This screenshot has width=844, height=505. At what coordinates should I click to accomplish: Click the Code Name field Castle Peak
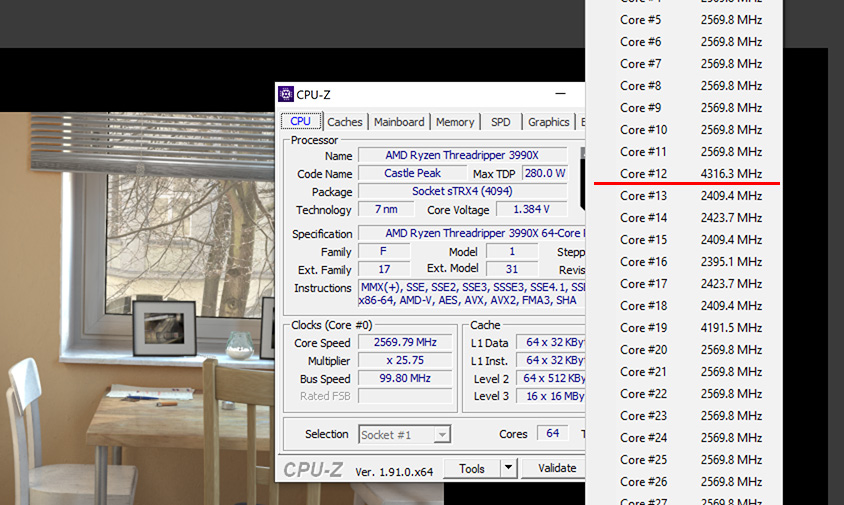click(x=412, y=173)
